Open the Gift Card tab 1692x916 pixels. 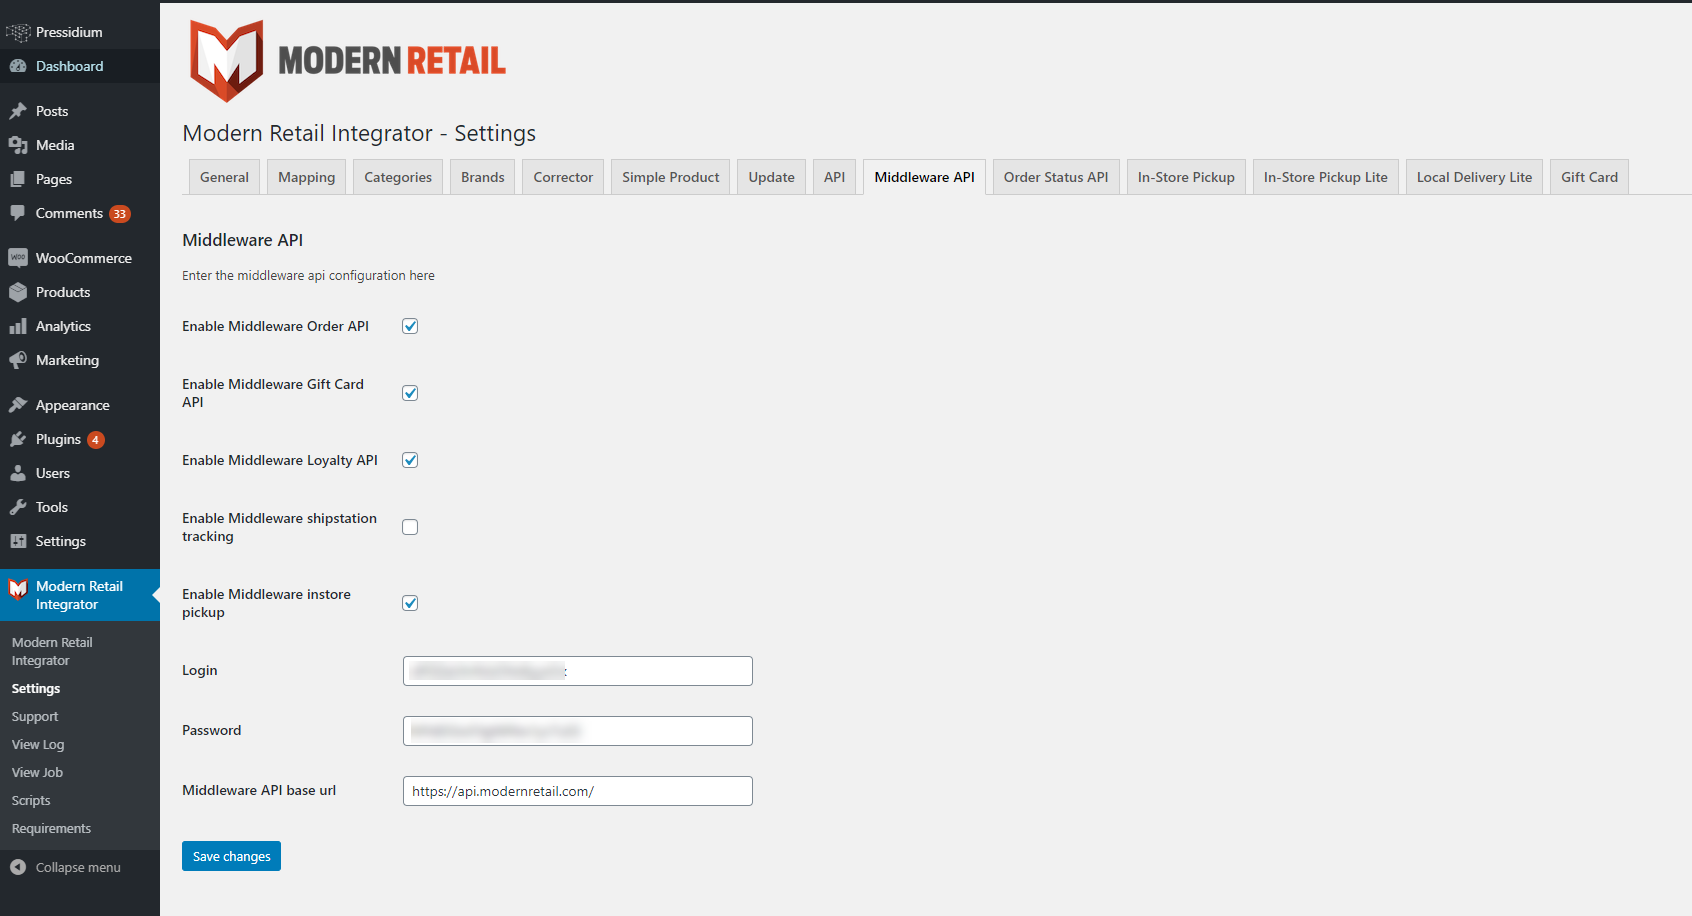coord(1590,177)
